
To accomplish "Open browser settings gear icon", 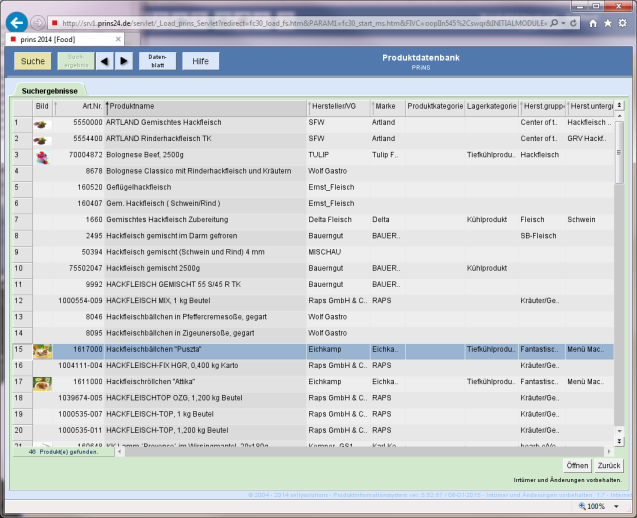I will 624,22.
